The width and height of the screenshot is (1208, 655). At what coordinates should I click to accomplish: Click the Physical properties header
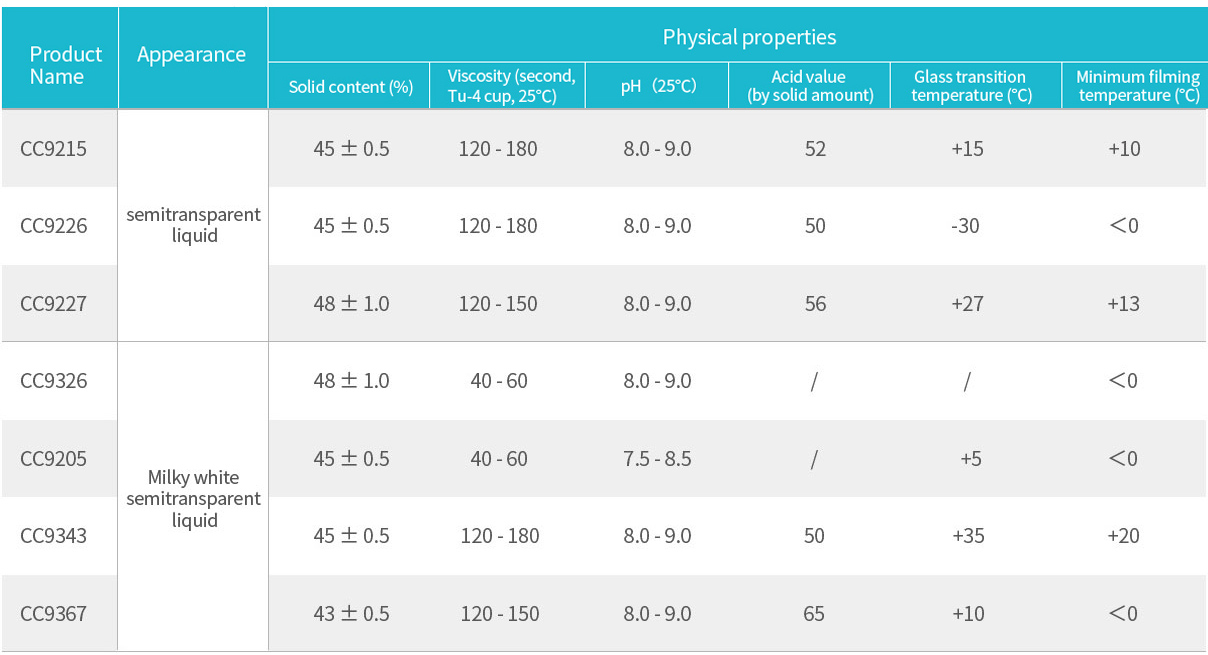click(749, 38)
